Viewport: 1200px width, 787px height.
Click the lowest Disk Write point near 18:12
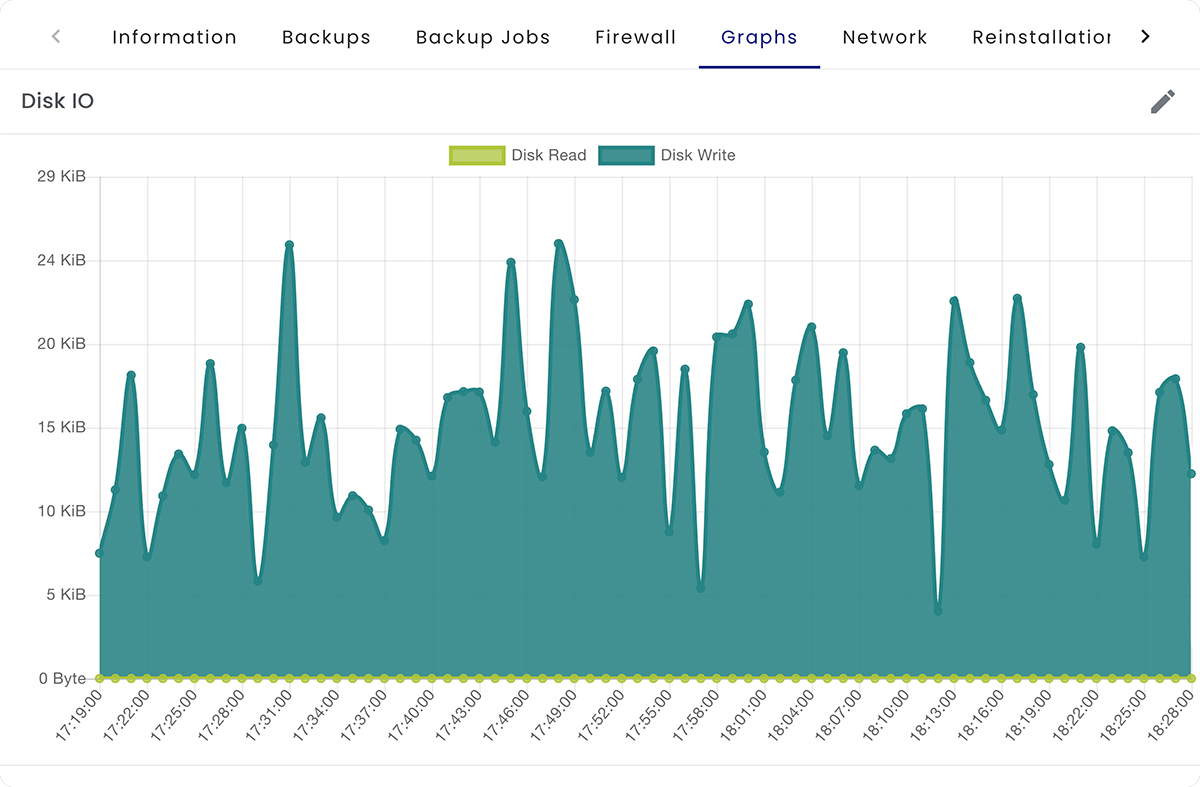(x=938, y=610)
